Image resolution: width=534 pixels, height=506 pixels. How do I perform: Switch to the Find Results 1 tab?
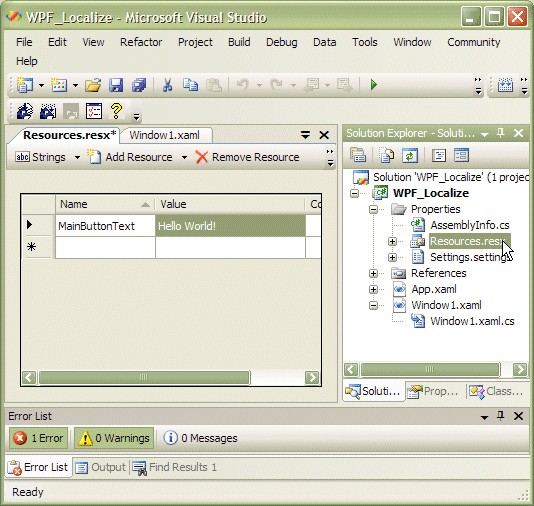[x=174, y=467]
